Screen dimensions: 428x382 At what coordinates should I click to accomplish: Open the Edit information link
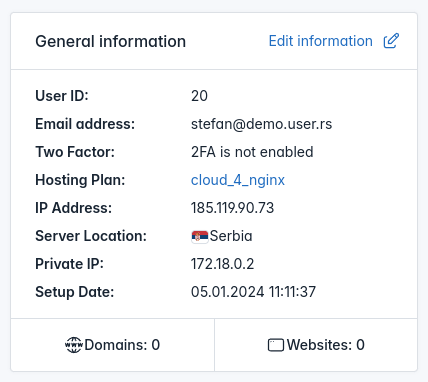321,41
